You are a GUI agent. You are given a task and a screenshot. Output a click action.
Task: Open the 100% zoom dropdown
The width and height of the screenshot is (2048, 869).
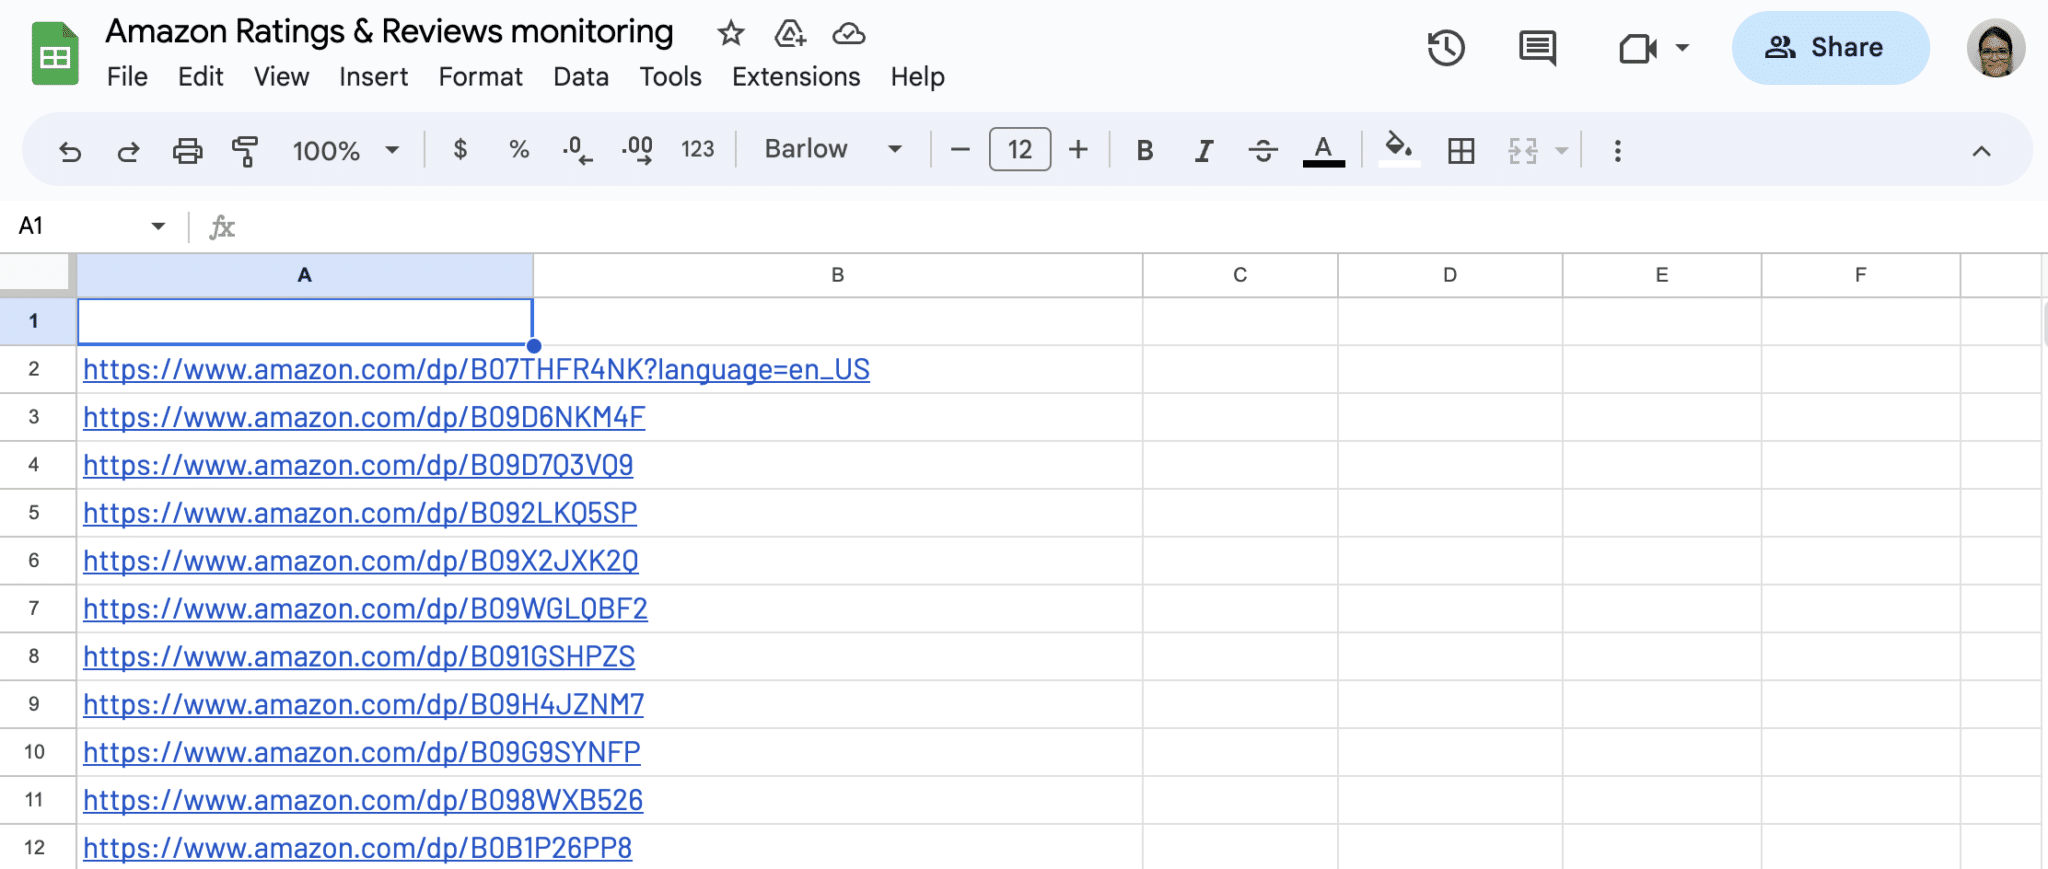(x=345, y=151)
